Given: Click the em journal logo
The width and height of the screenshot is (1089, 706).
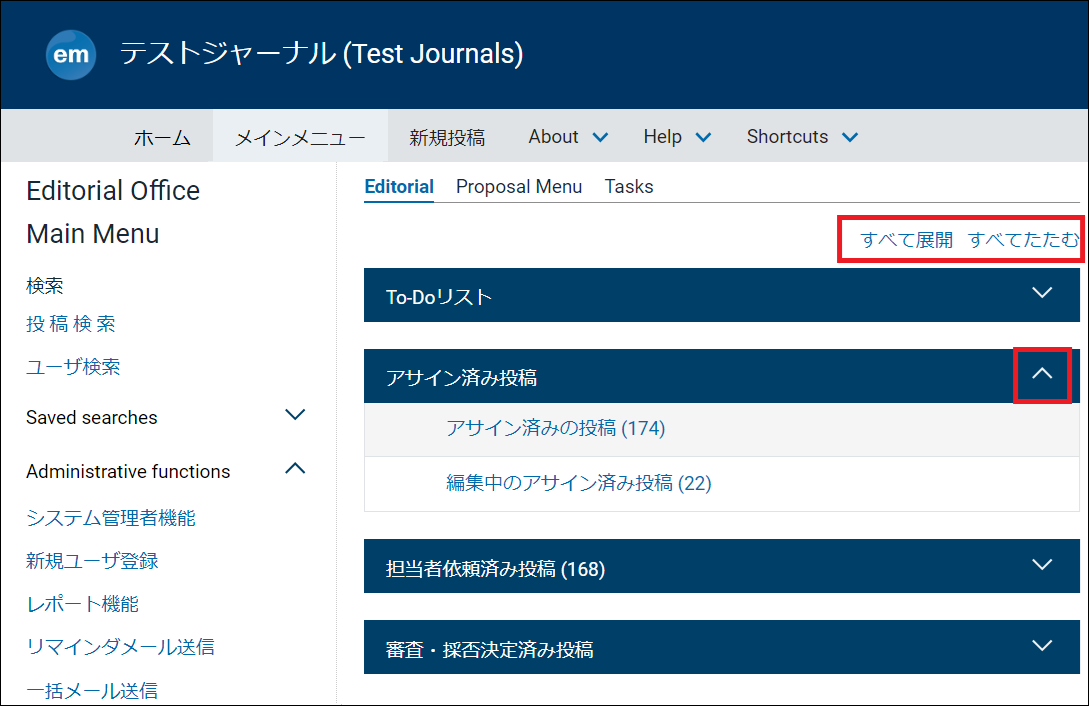Looking at the screenshot, I should (x=70, y=55).
